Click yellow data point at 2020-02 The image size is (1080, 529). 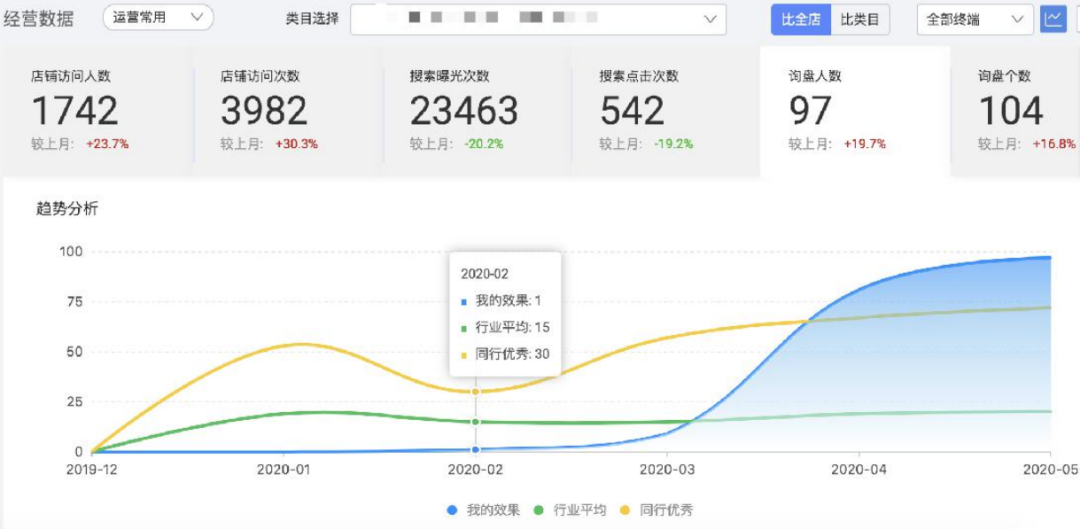coord(475,392)
